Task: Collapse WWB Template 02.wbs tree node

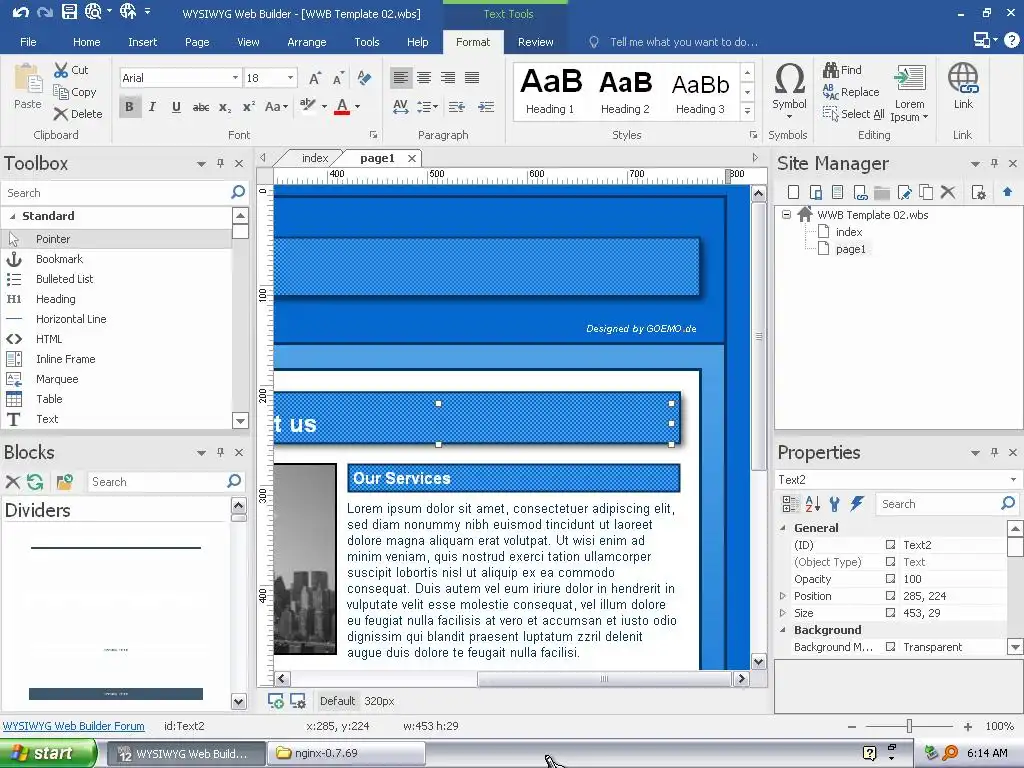Action: 786,214
